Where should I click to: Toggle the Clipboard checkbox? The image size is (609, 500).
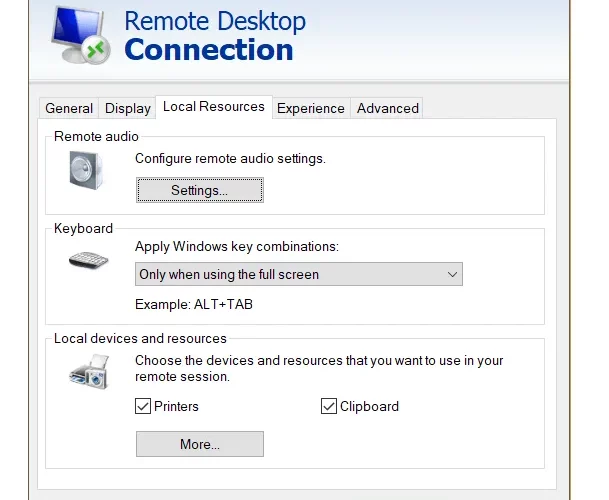(x=329, y=406)
